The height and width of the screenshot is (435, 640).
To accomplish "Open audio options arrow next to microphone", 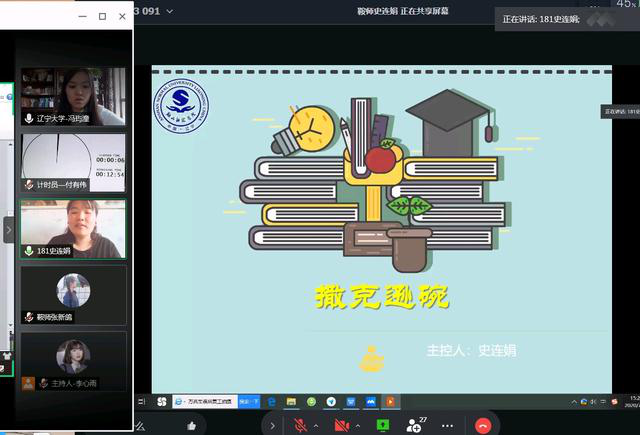I will tap(317, 425).
